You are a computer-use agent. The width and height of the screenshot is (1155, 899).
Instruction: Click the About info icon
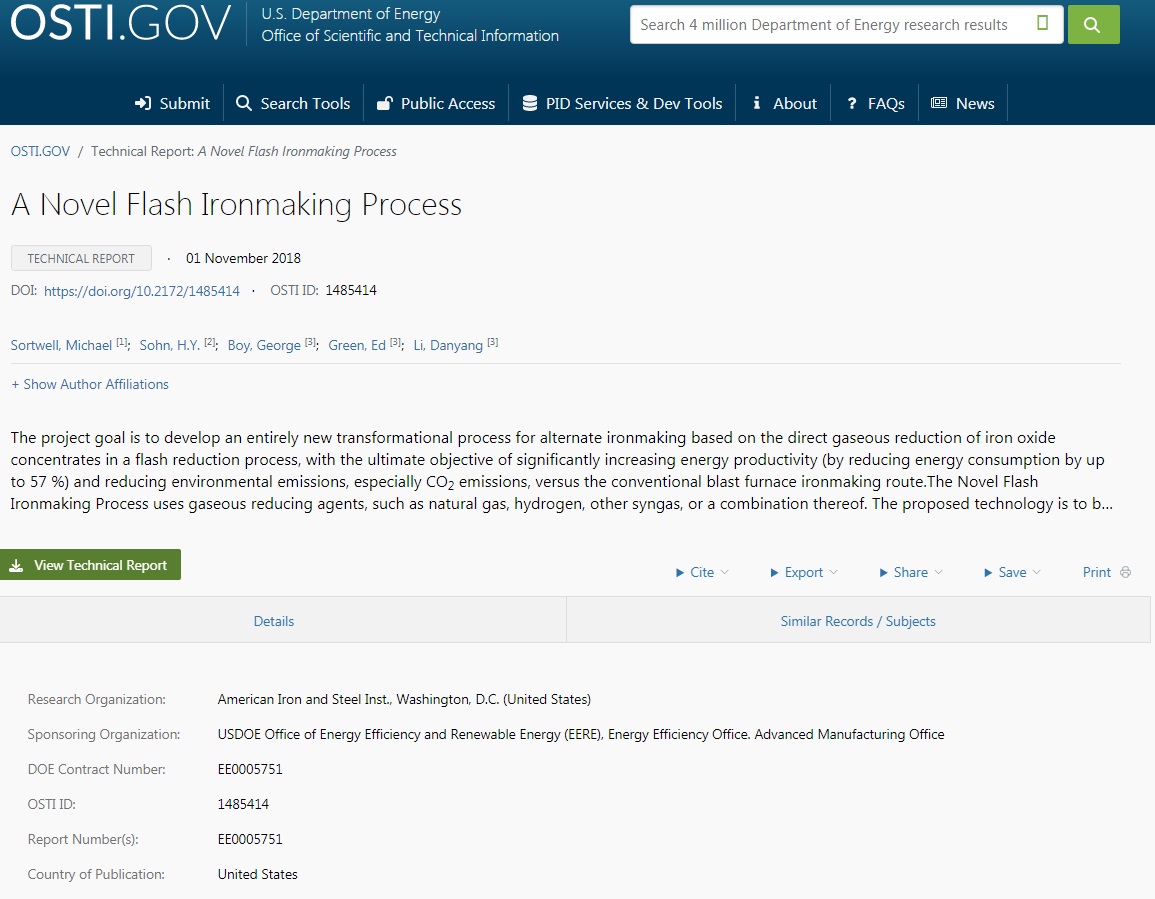(x=756, y=102)
